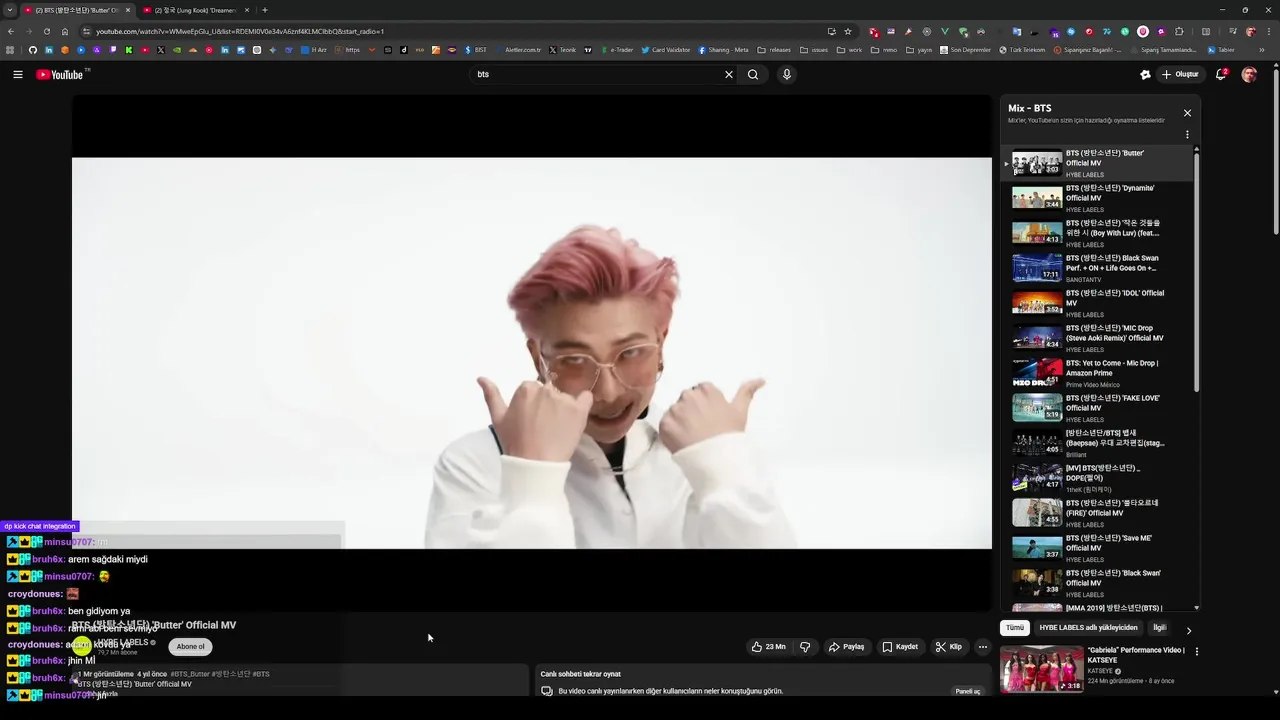The width and height of the screenshot is (1280, 720).
Task: Select the FIRE Official MV entry
Action: [x=1098, y=513]
